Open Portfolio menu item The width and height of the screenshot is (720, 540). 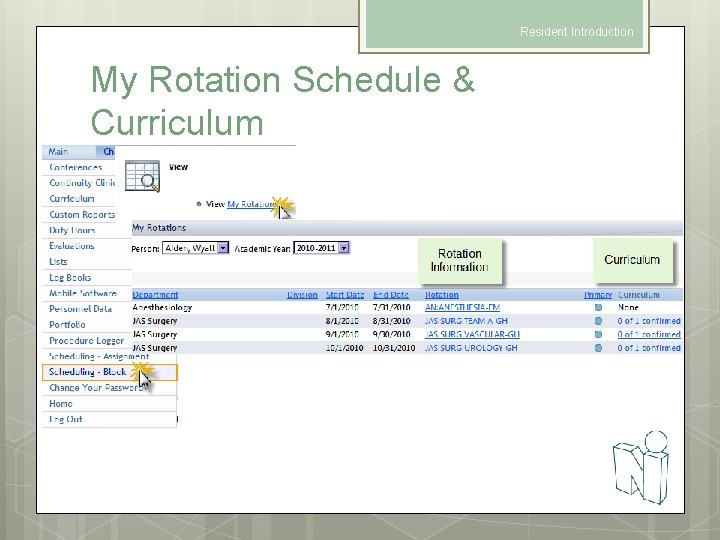(67, 325)
